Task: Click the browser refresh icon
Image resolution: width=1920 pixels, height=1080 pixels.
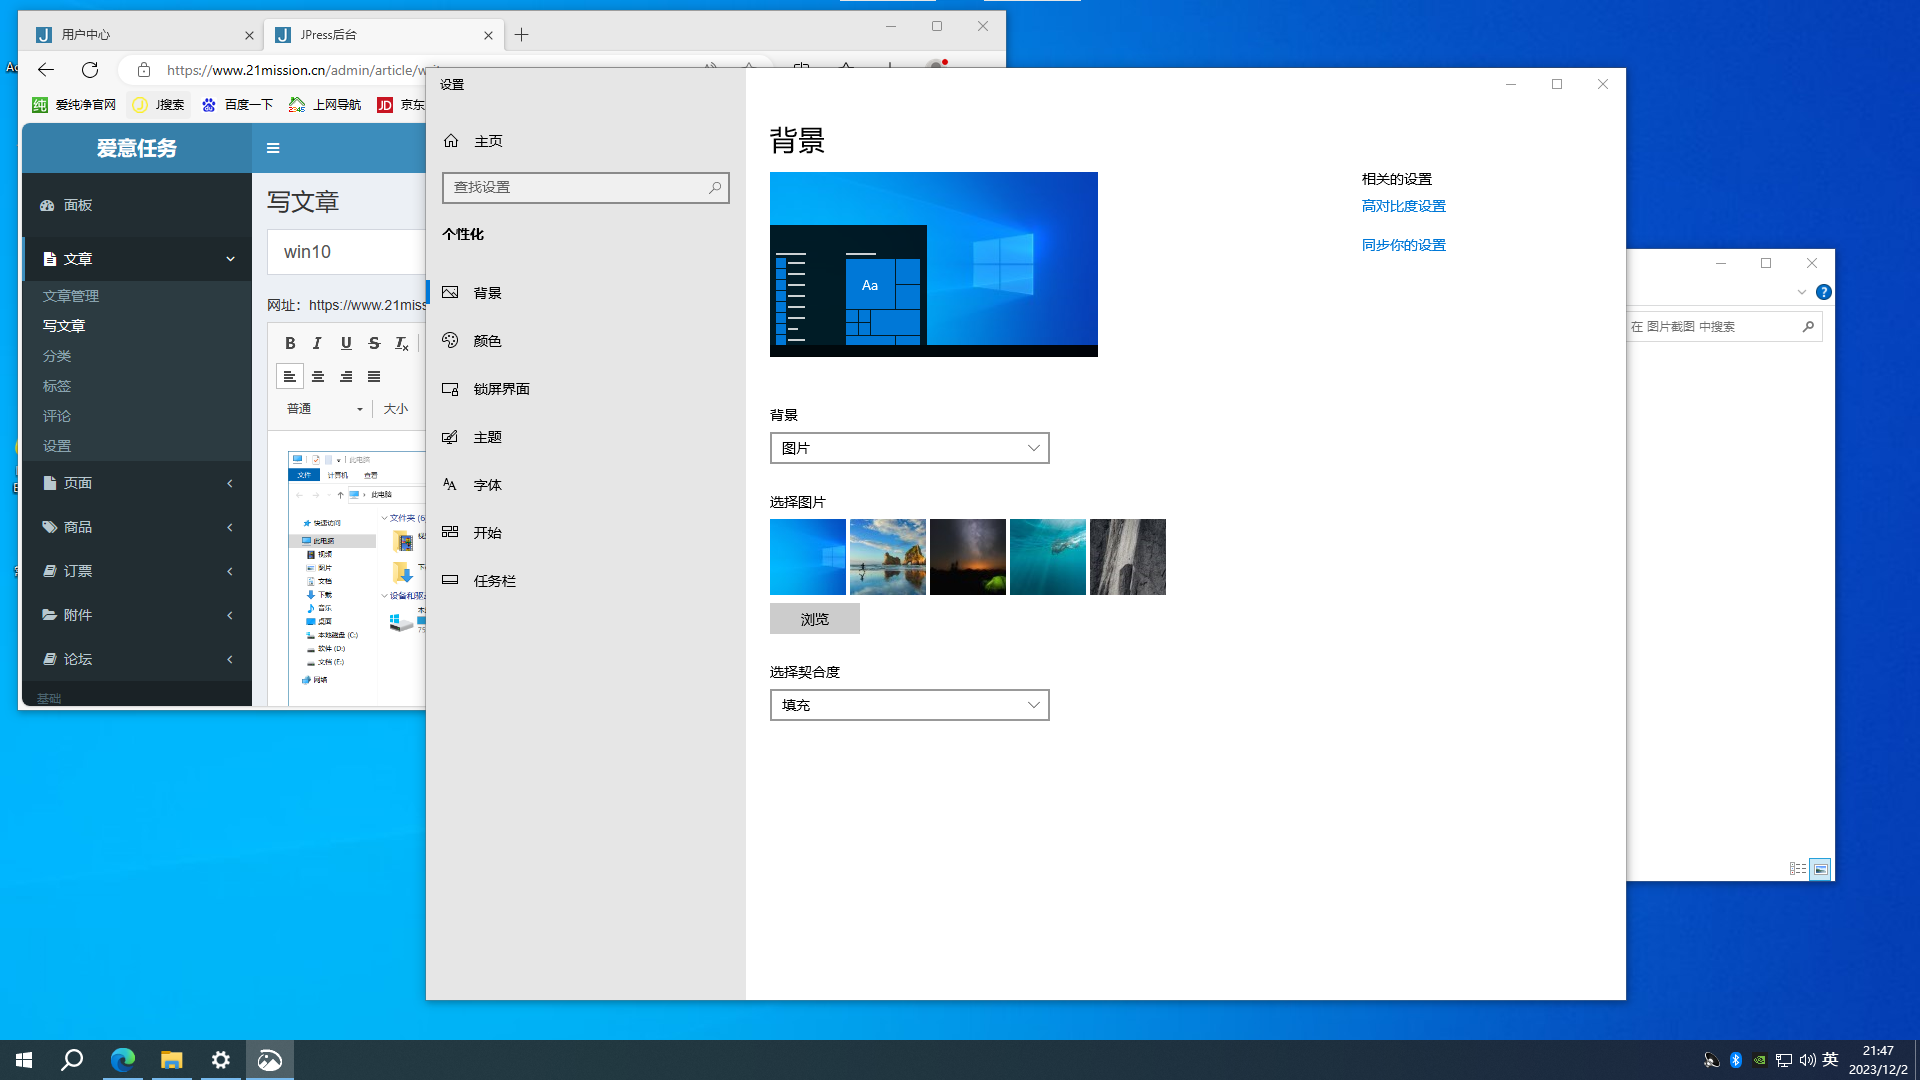Action: [x=90, y=69]
